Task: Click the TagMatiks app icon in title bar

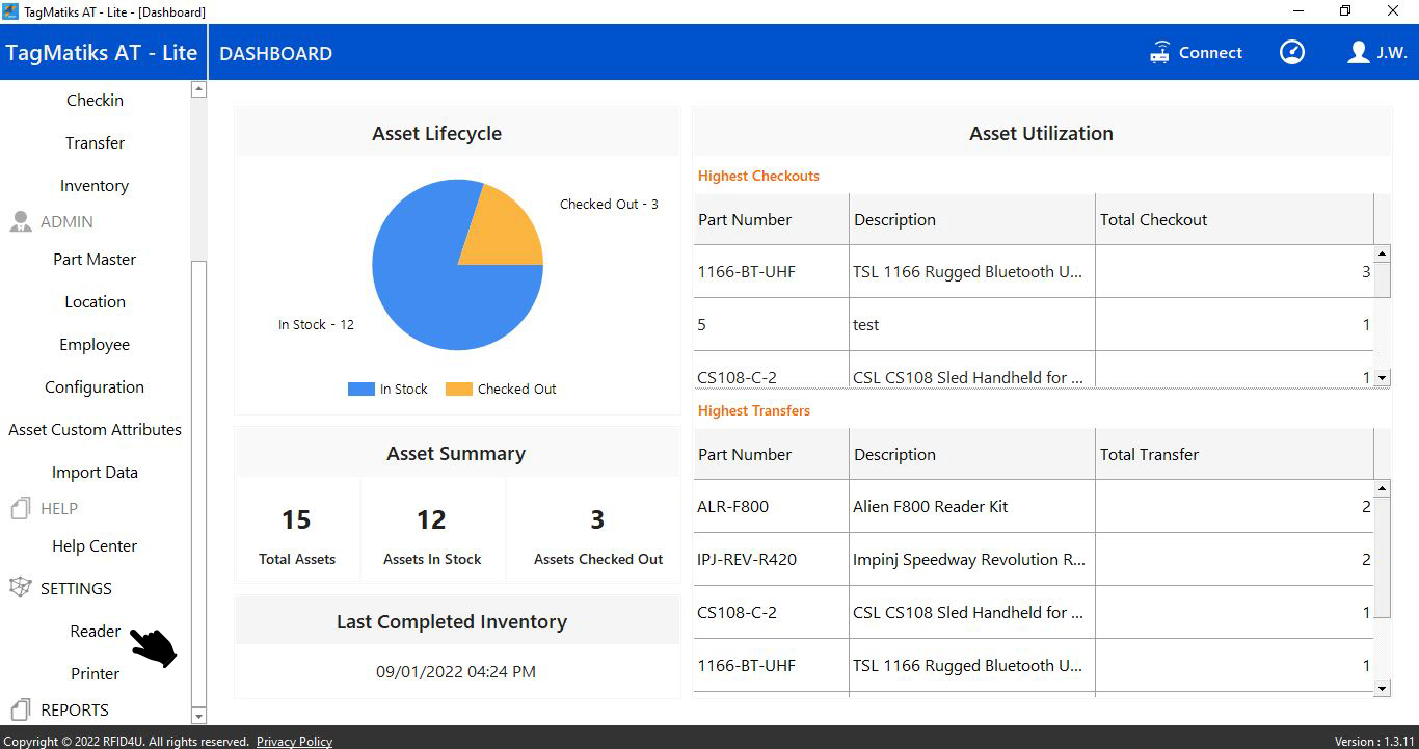Action: point(11,12)
